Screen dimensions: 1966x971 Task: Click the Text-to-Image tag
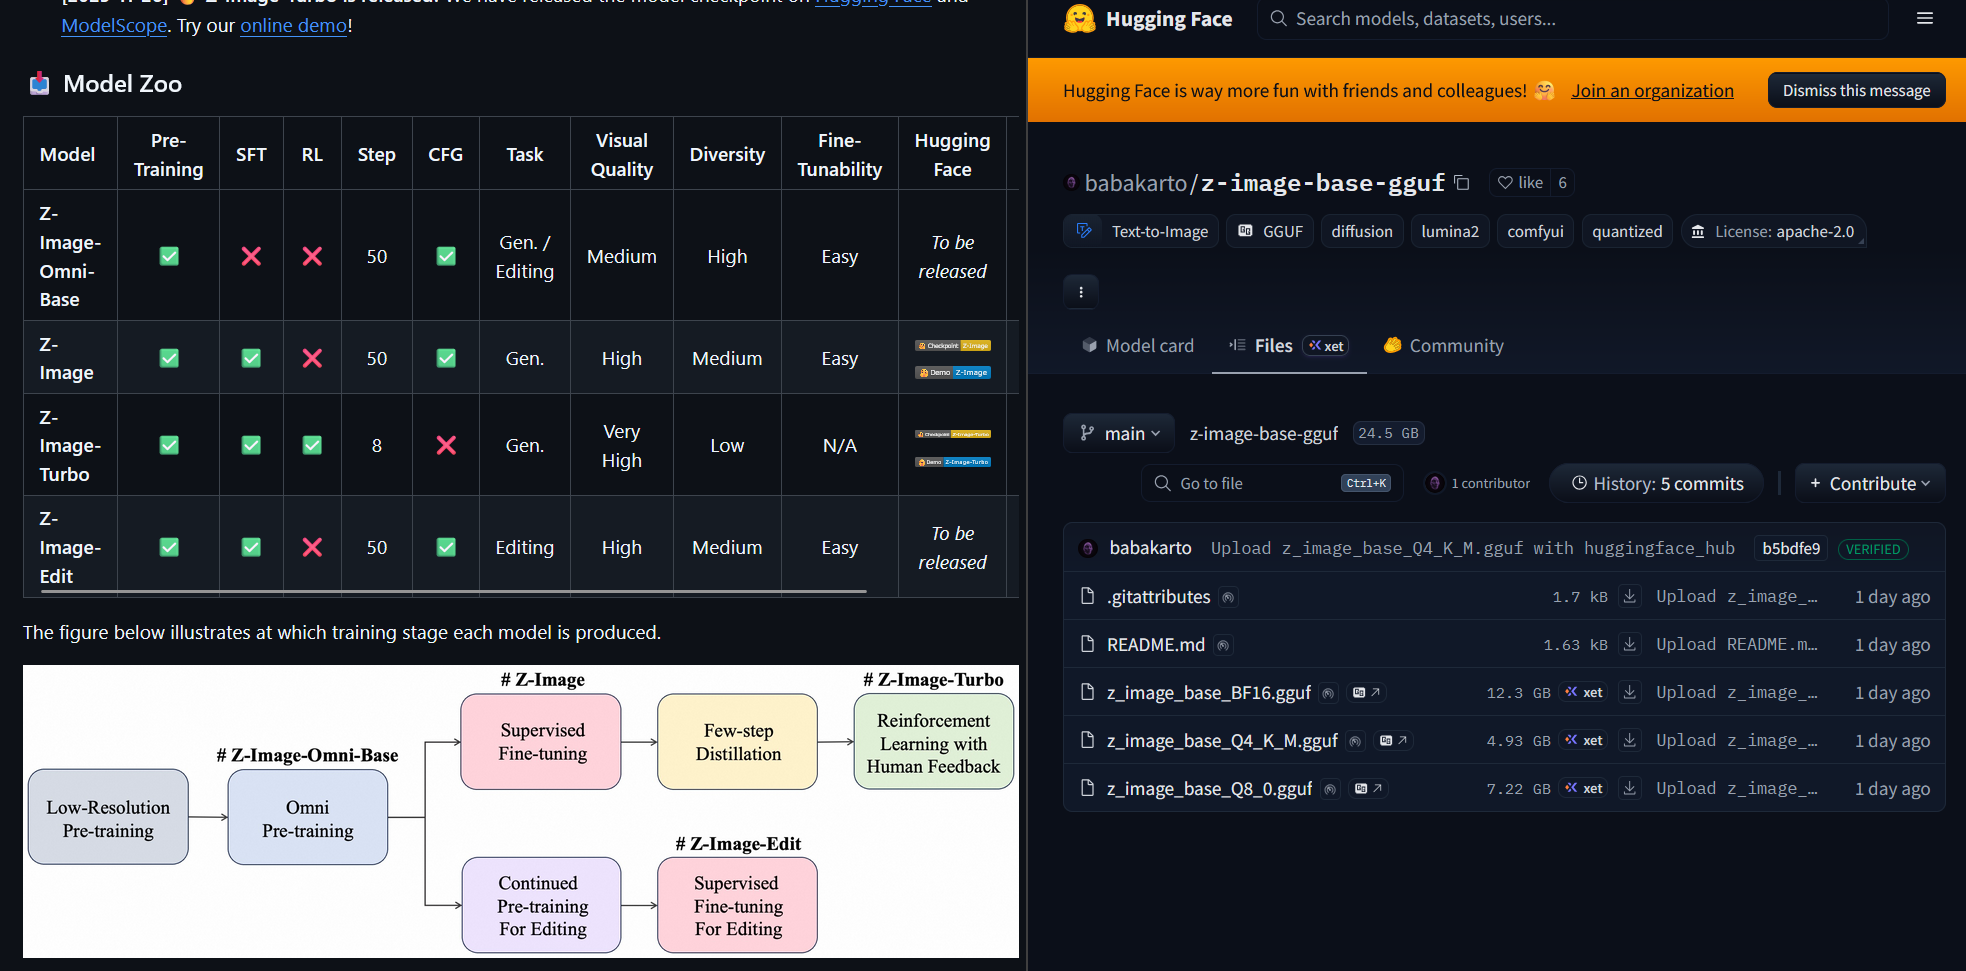(x=1141, y=231)
